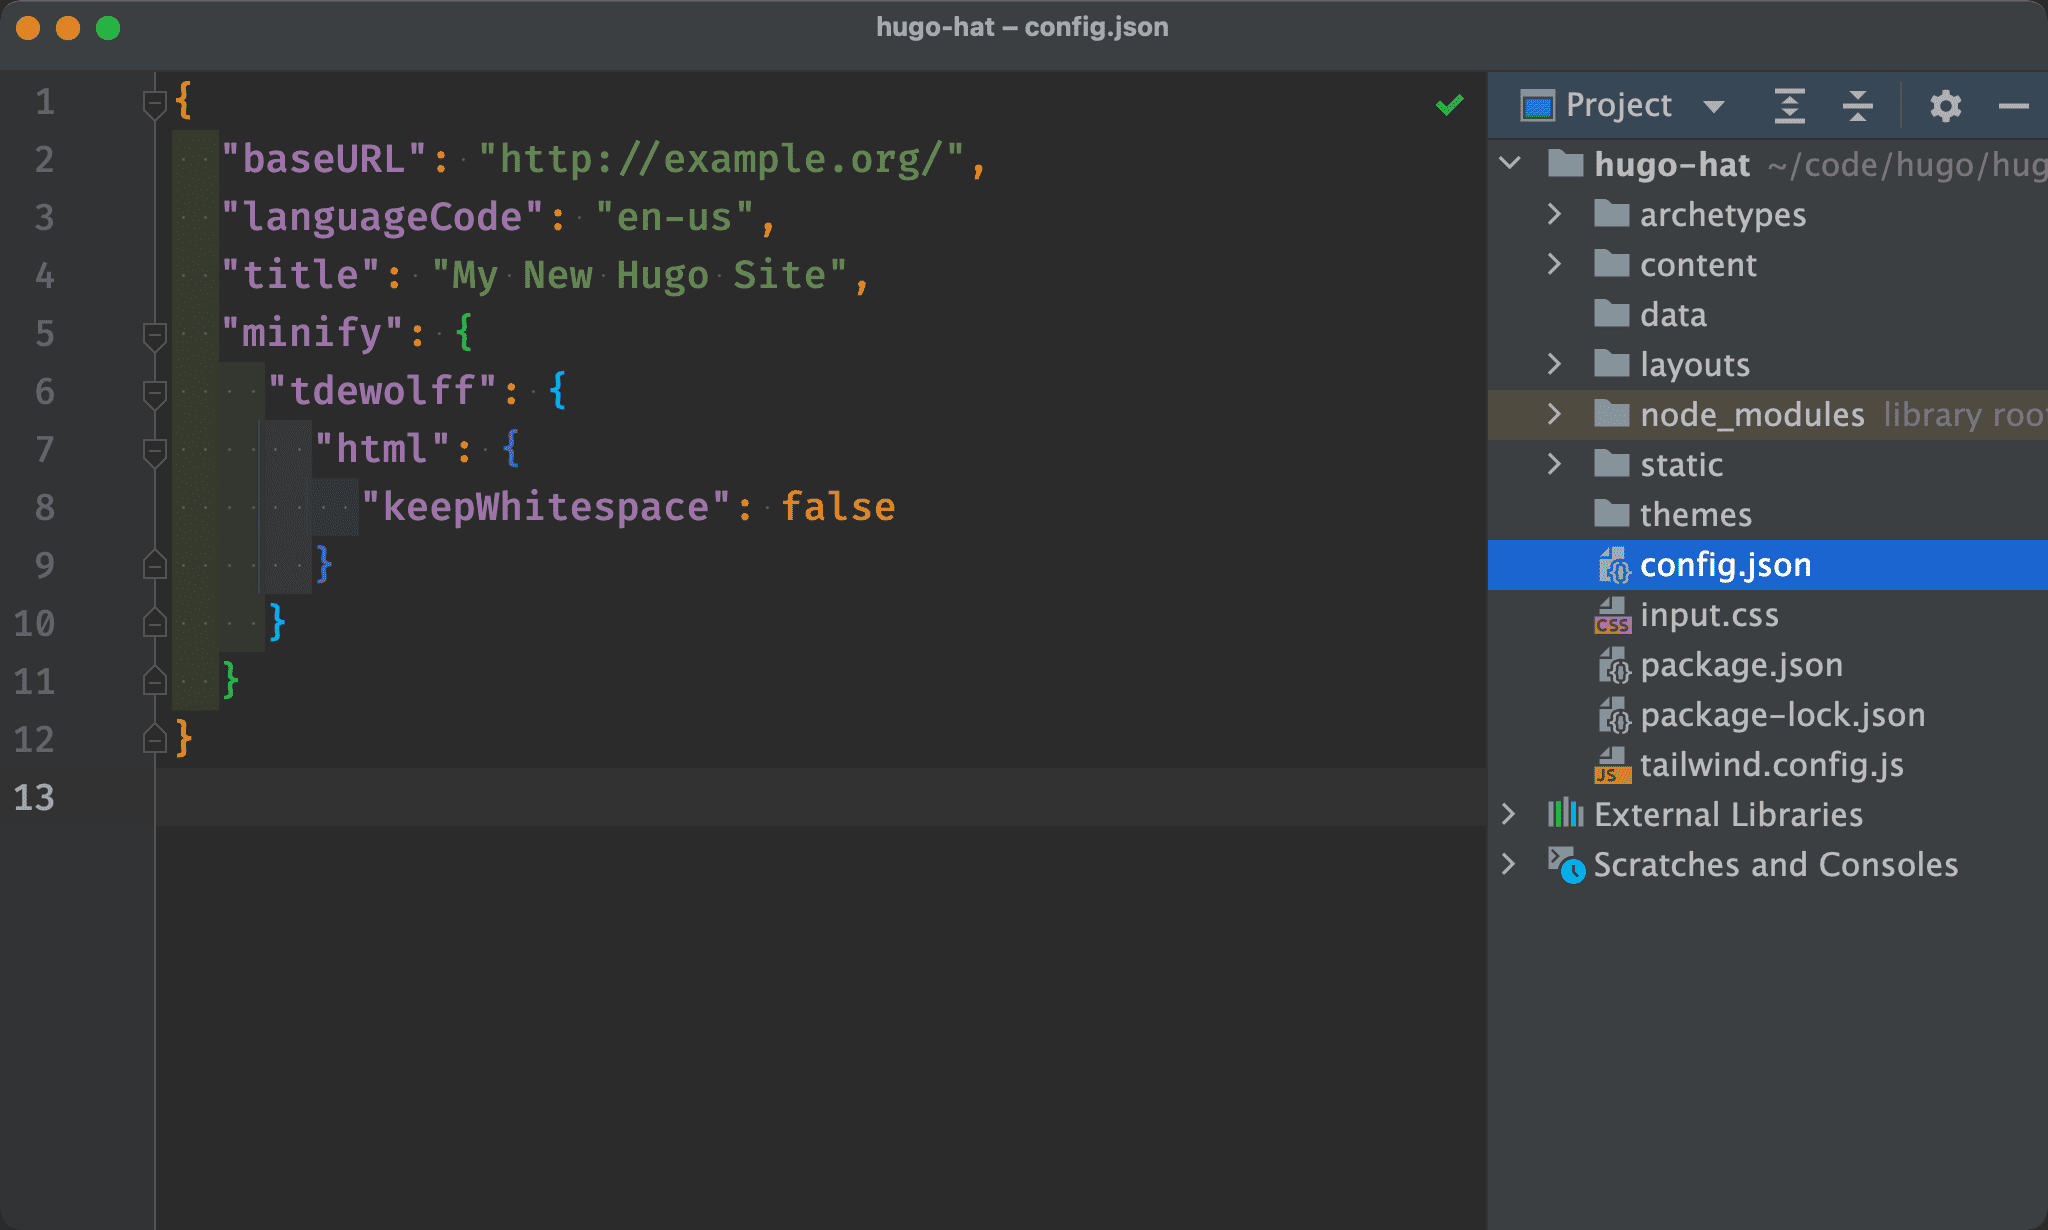This screenshot has width=2048, height=1230.
Task: Click the package.json file icon
Action: (1613, 665)
